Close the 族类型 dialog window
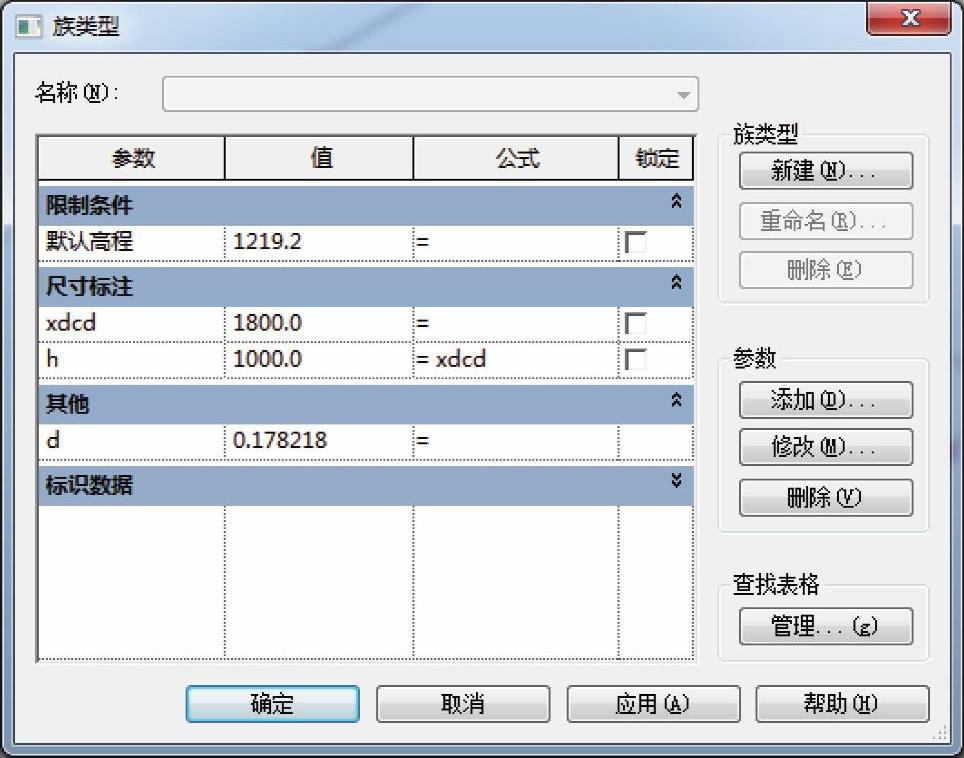 point(909,18)
